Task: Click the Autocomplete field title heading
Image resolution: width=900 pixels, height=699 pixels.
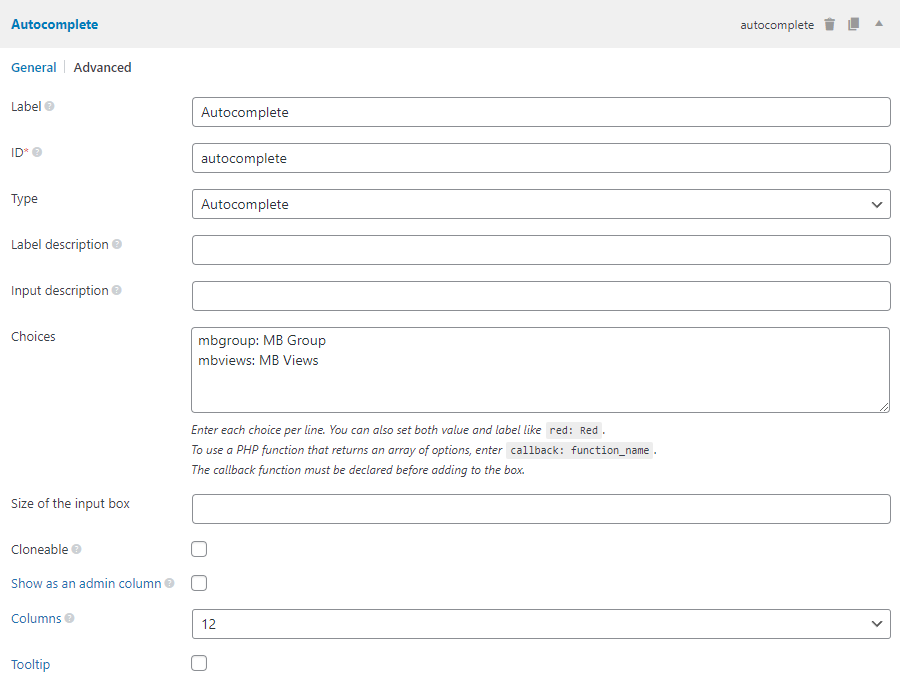Action: pos(54,24)
